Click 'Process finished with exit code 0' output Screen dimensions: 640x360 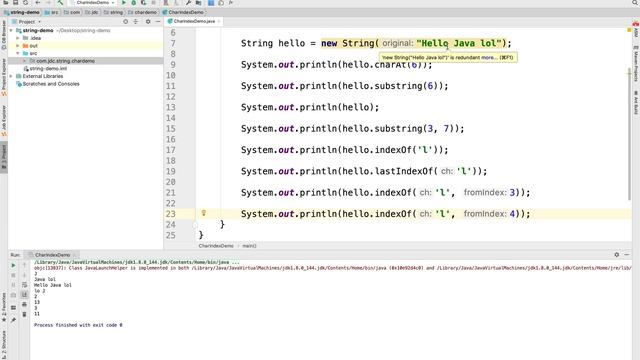(x=78, y=325)
